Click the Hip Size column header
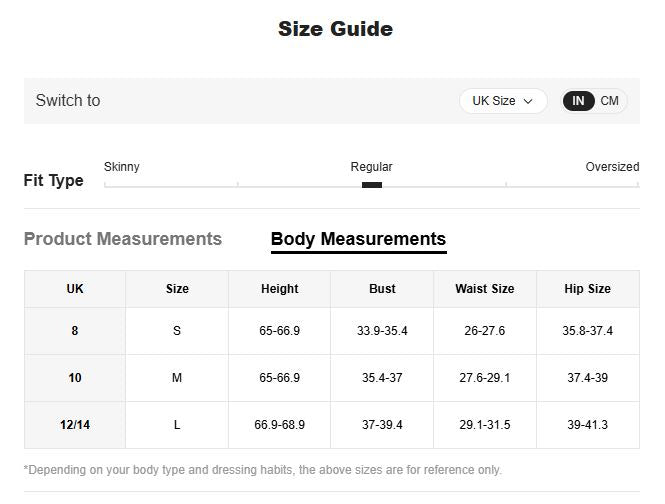Image resolution: width=665 pixels, height=504 pixels. click(x=587, y=289)
